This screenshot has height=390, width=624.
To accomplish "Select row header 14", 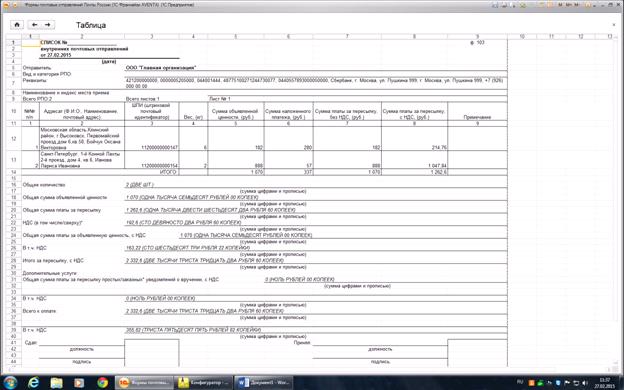I will click(14, 172).
